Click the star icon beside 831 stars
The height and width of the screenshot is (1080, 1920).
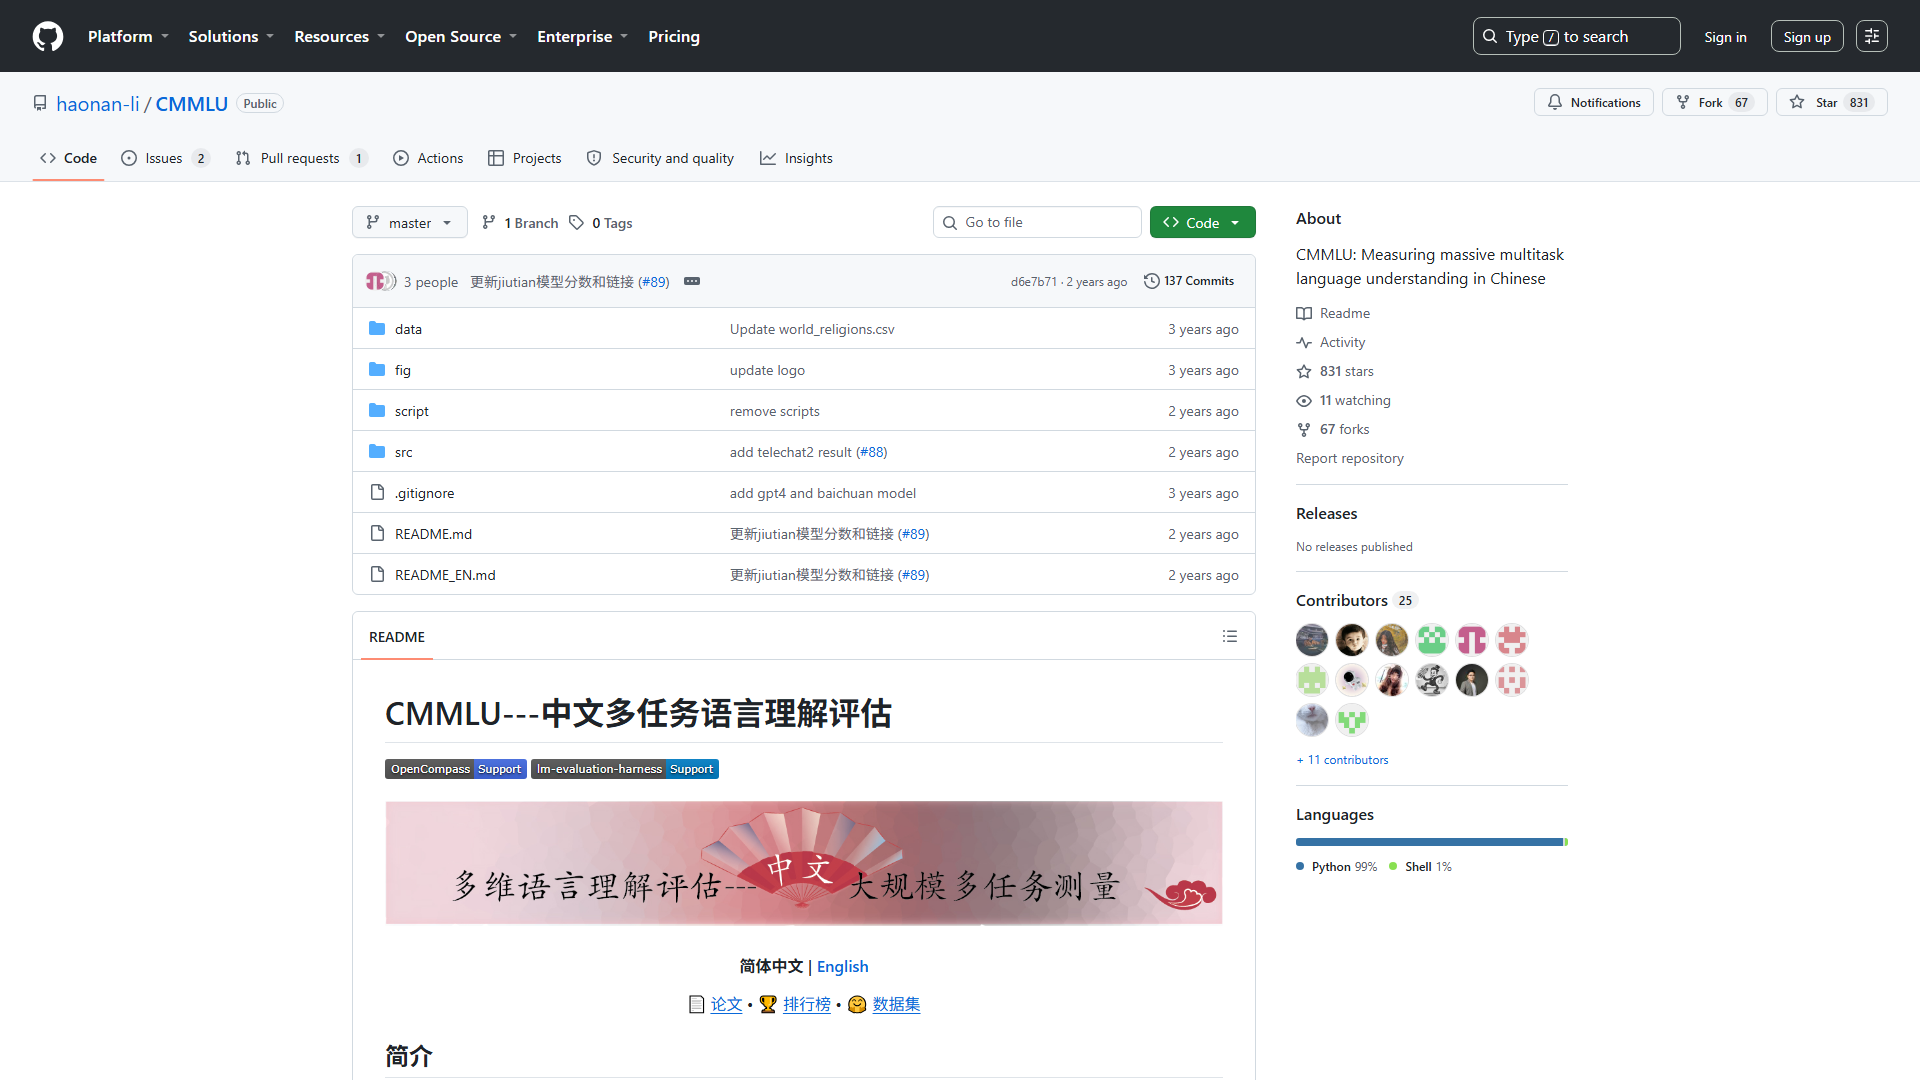pos(1304,371)
